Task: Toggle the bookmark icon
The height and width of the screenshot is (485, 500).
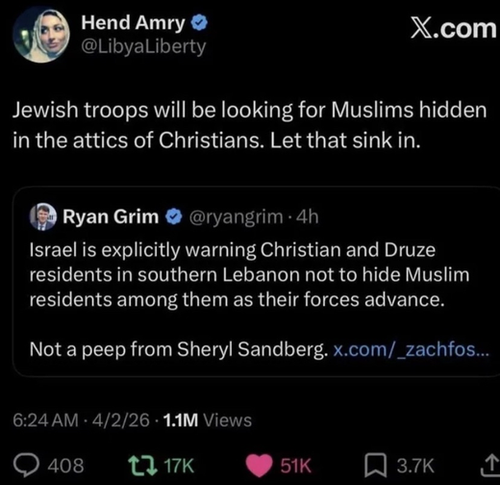Action: [x=376, y=466]
